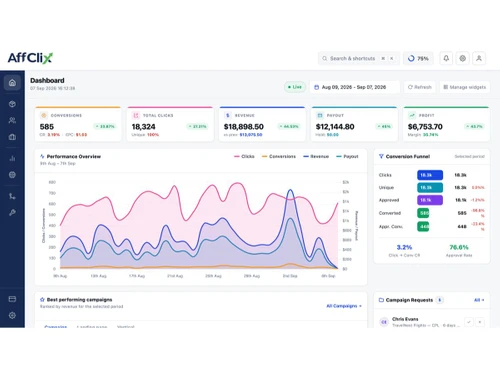The width and height of the screenshot is (500, 375).
Task: Open the users icon in the sidebar
Action: (12, 120)
